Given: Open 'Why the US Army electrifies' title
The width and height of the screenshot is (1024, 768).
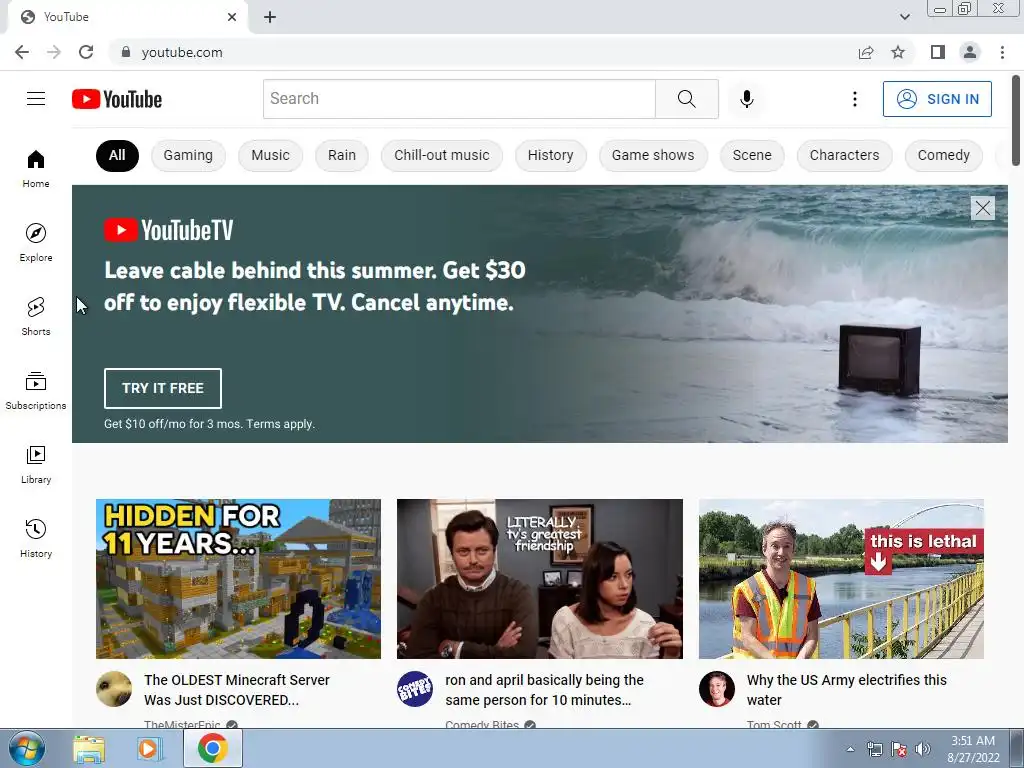Looking at the screenshot, I should click(846, 690).
